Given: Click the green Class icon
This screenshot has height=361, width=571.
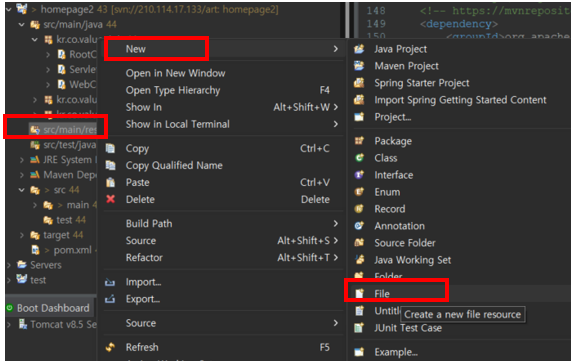Looking at the screenshot, I should tap(359, 158).
